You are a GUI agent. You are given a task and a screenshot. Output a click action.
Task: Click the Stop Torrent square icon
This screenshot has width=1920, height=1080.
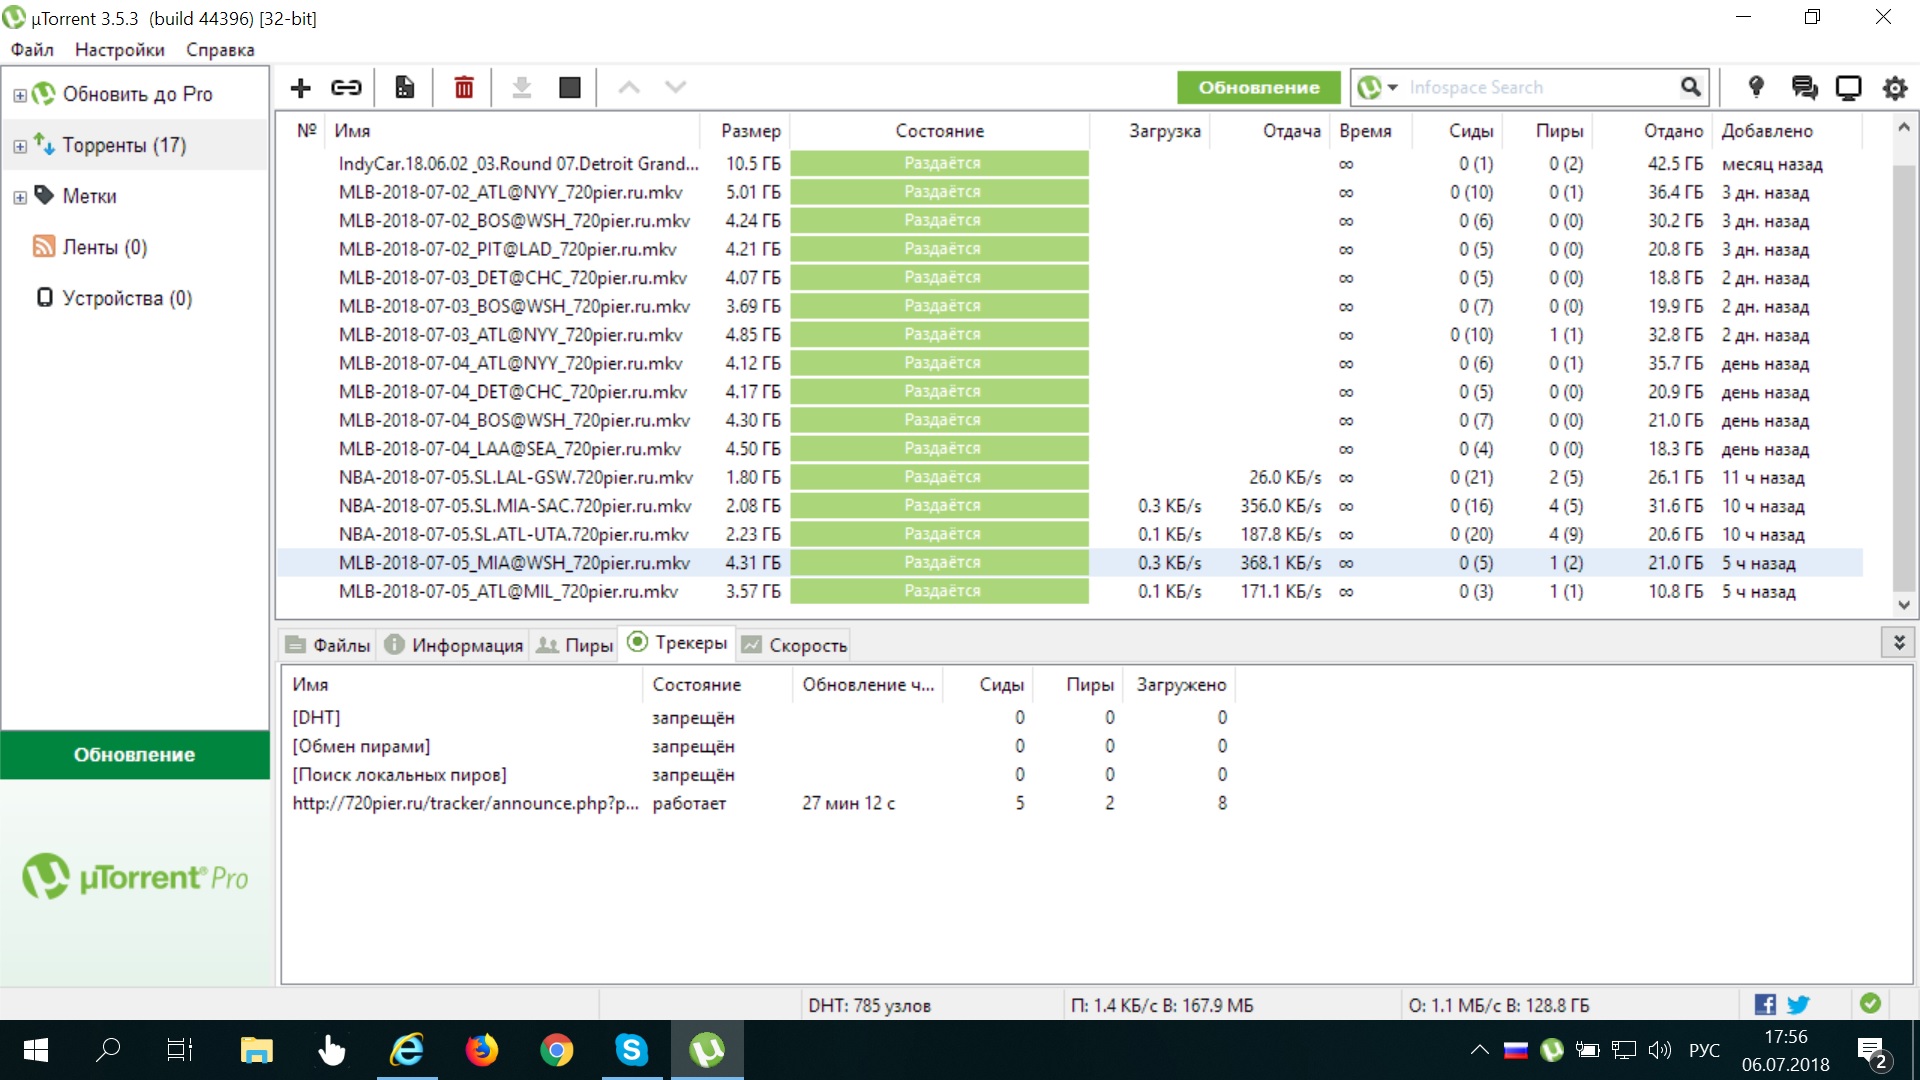[570, 88]
